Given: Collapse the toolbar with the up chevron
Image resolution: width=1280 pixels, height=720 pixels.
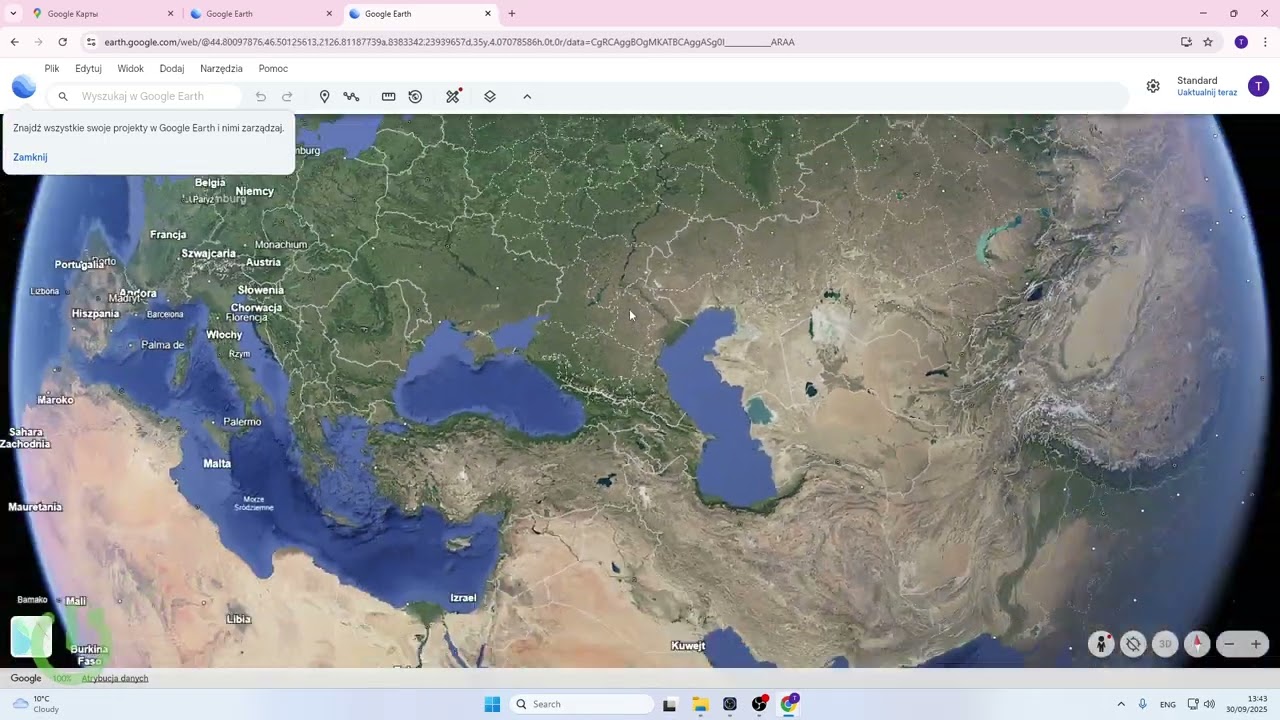Looking at the screenshot, I should point(527,97).
